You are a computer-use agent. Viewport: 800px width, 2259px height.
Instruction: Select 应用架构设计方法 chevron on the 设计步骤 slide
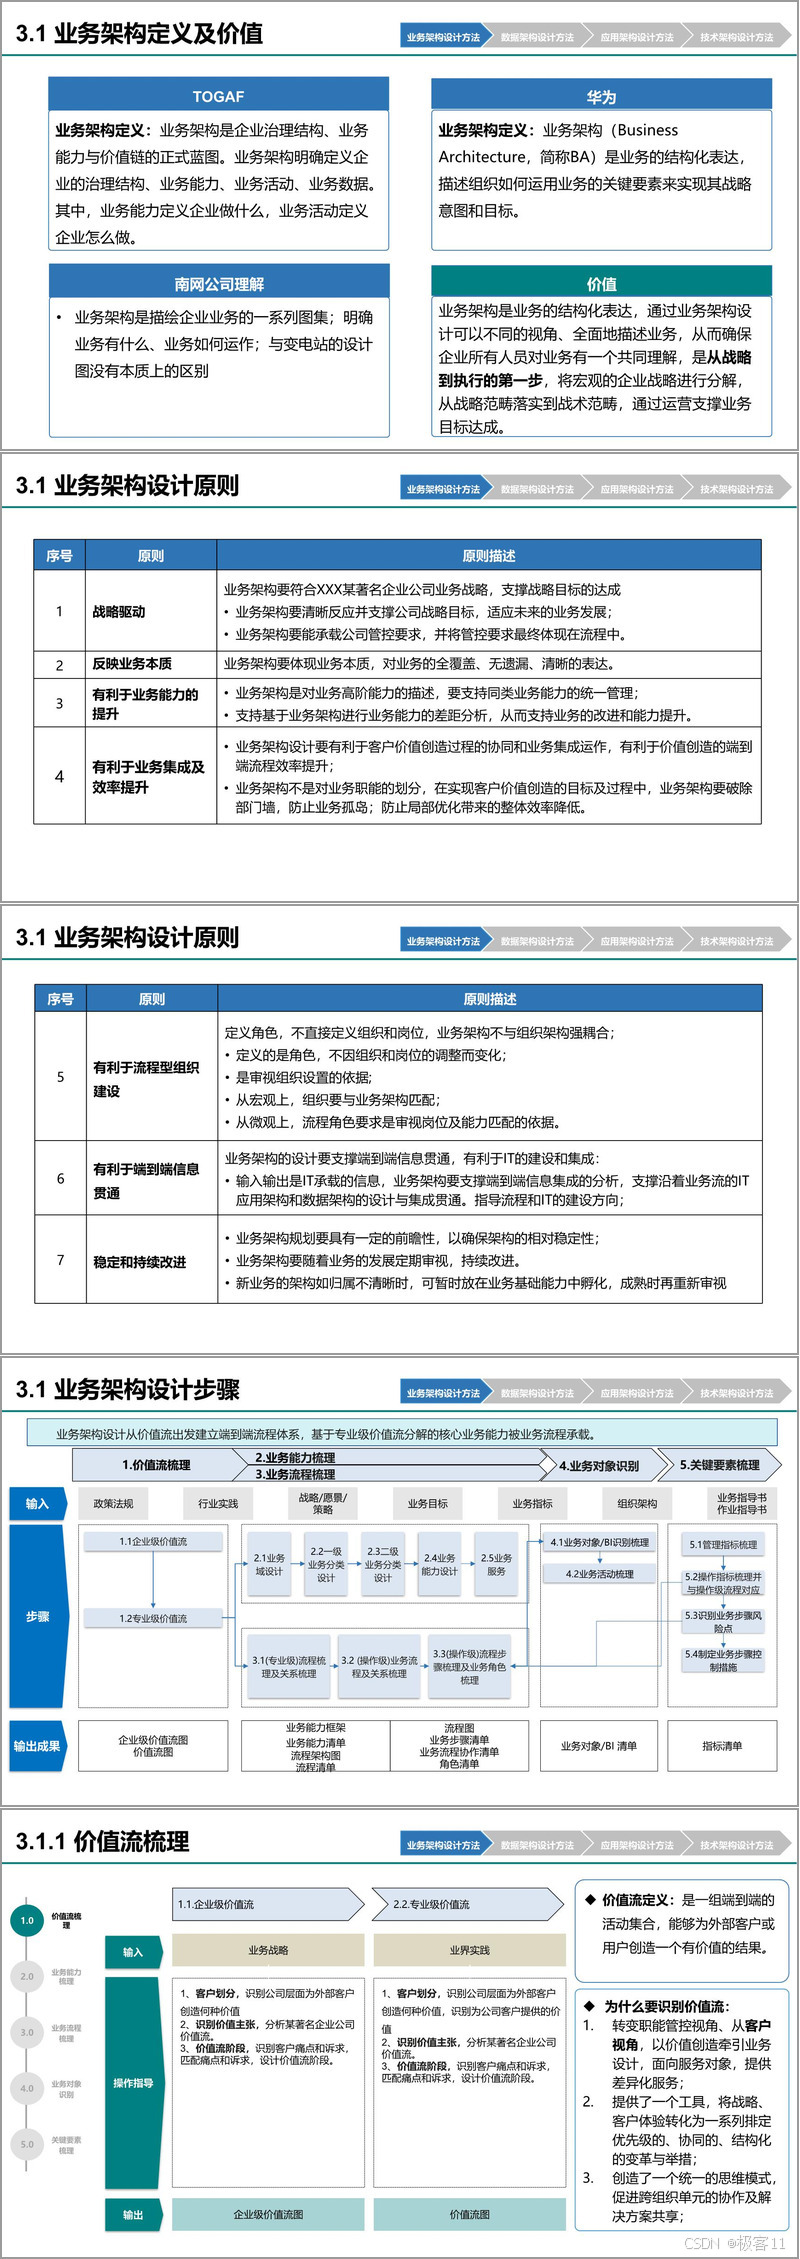click(x=637, y=1393)
